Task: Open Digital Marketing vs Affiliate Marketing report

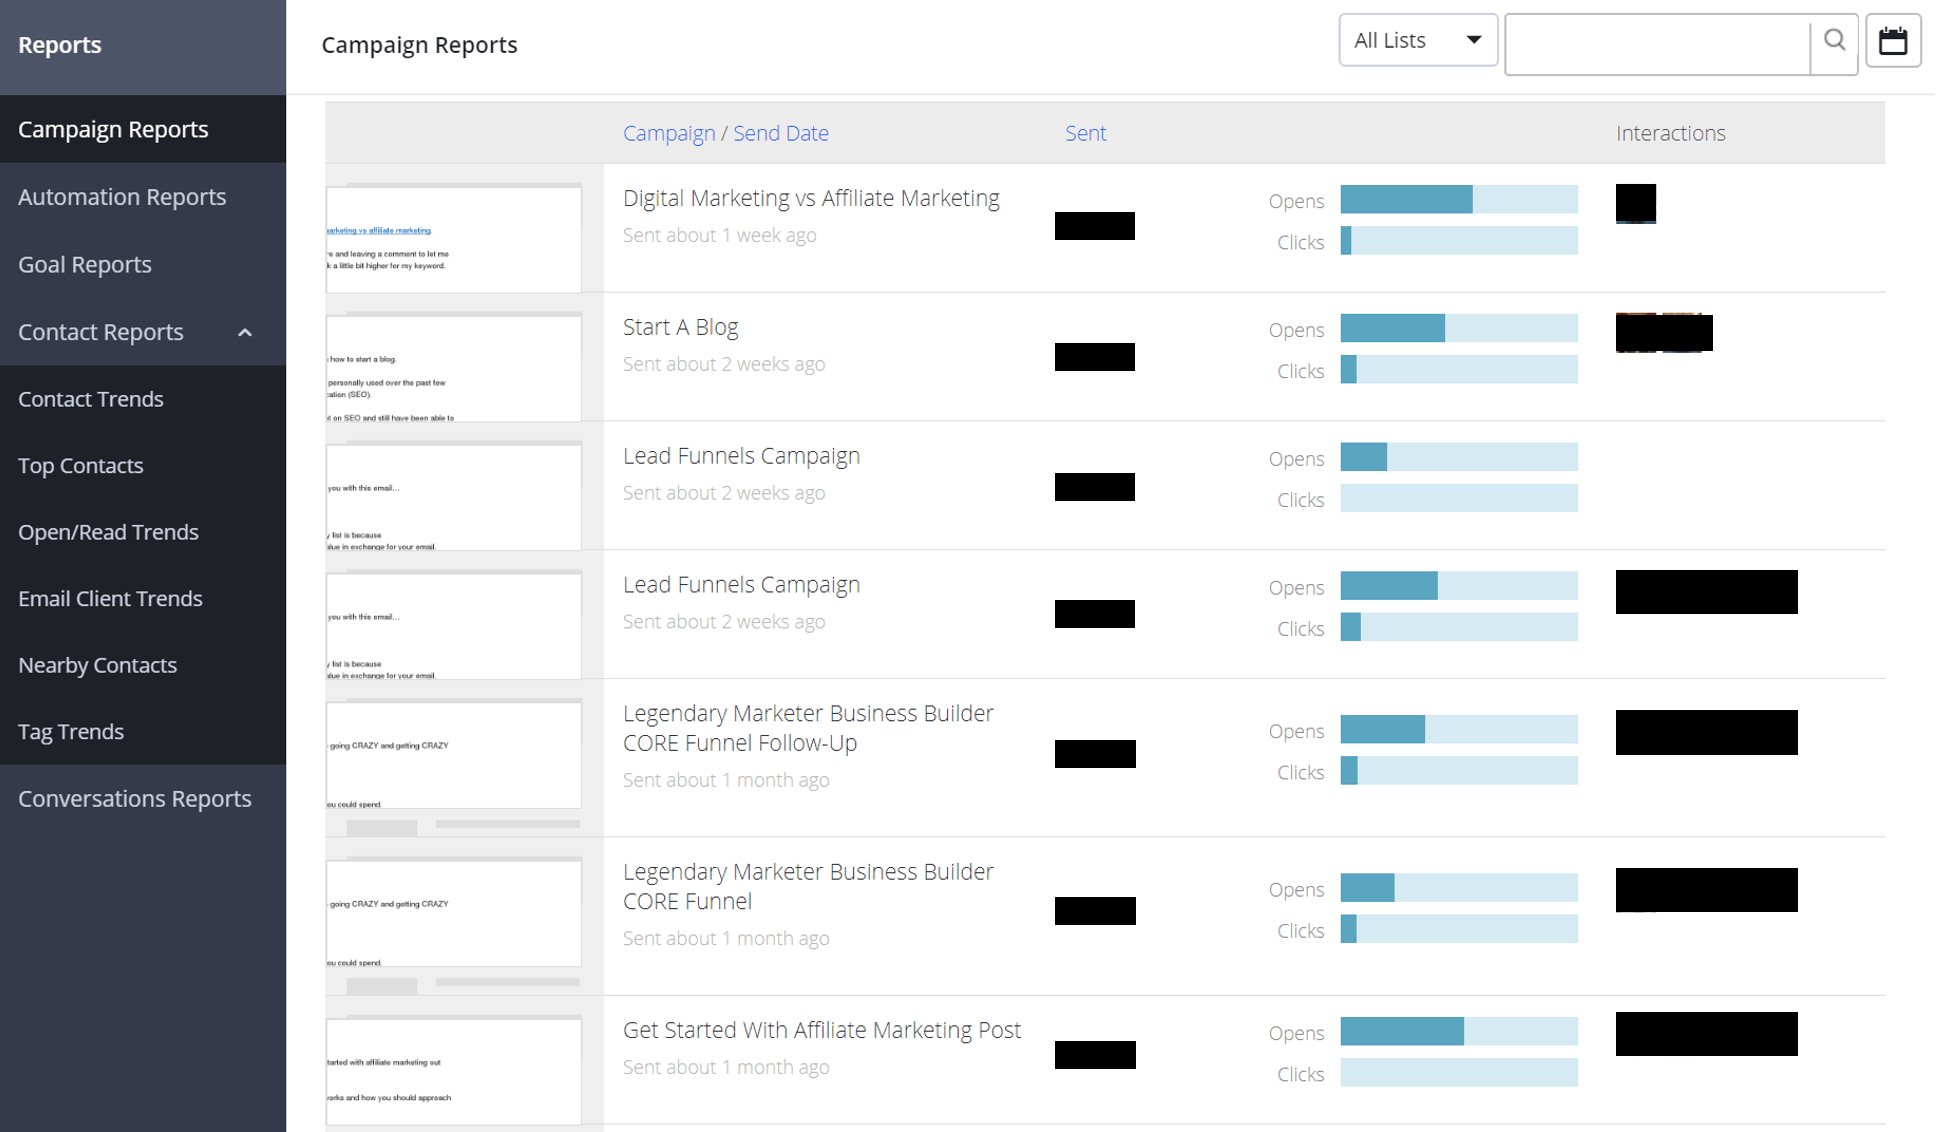Action: 811,198
